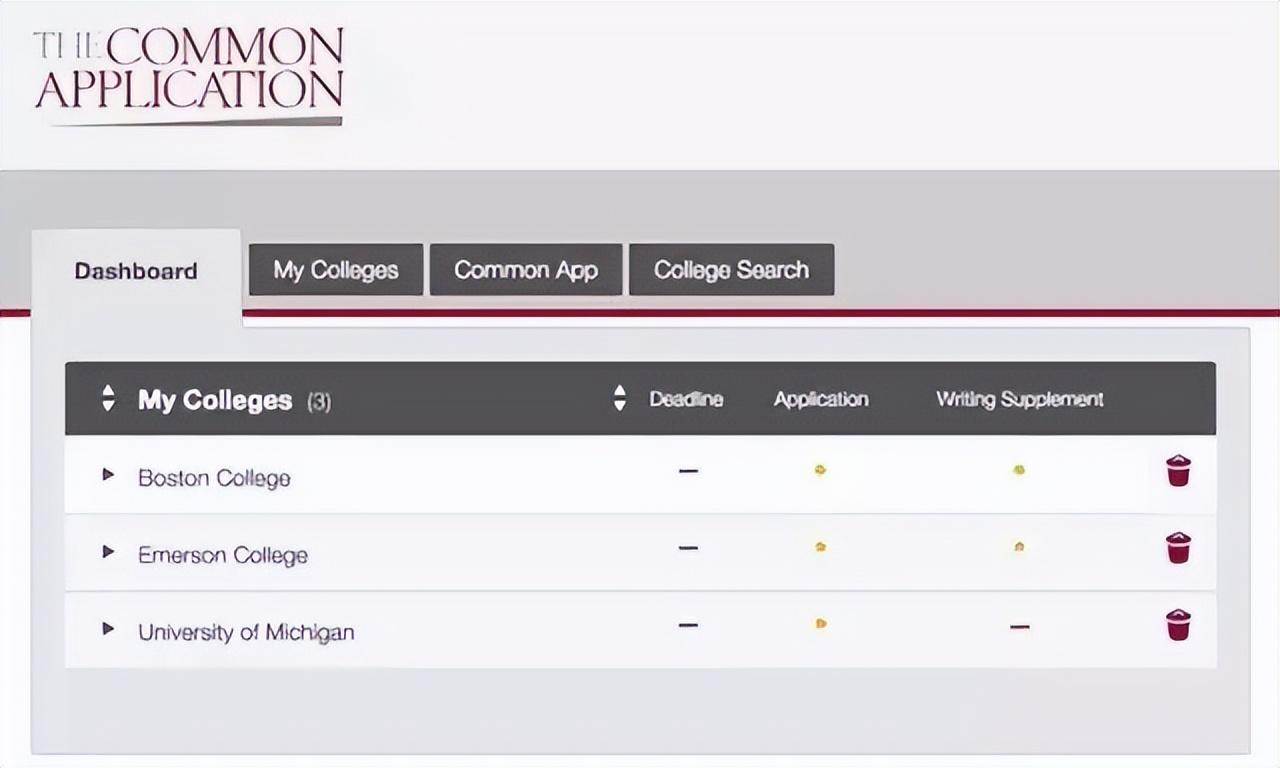Click Boston College writing supplement status dot
Screen dimensions: 1280x768
pyautogui.click(x=1019, y=469)
